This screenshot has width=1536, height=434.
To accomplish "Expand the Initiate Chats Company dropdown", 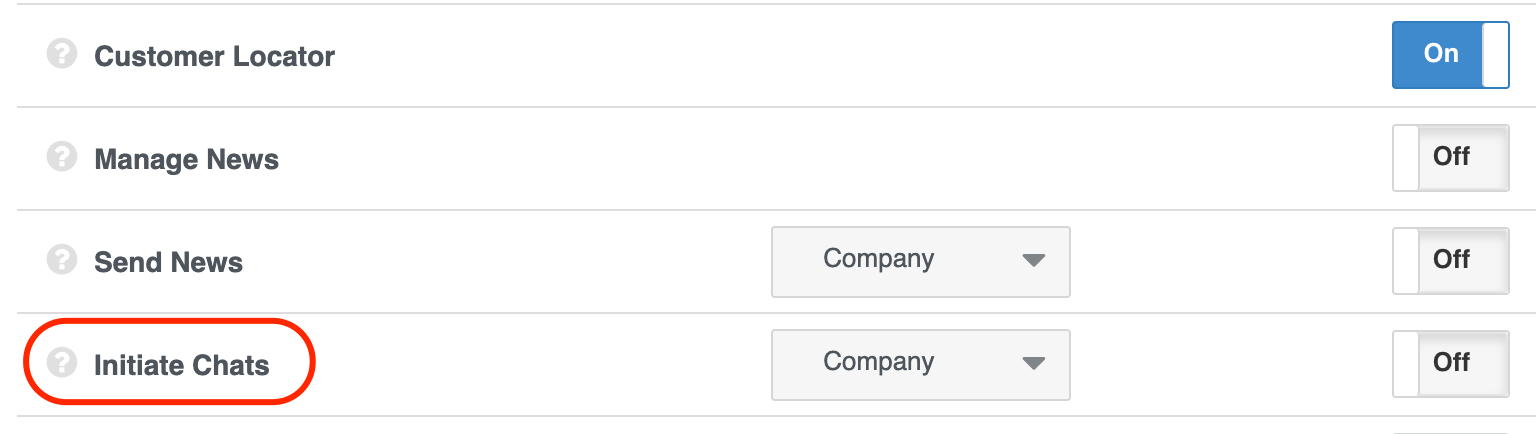I will point(920,363).
